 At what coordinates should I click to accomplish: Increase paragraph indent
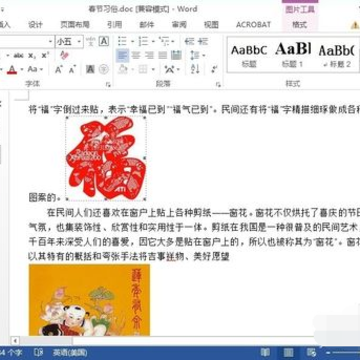click(203, 42)
